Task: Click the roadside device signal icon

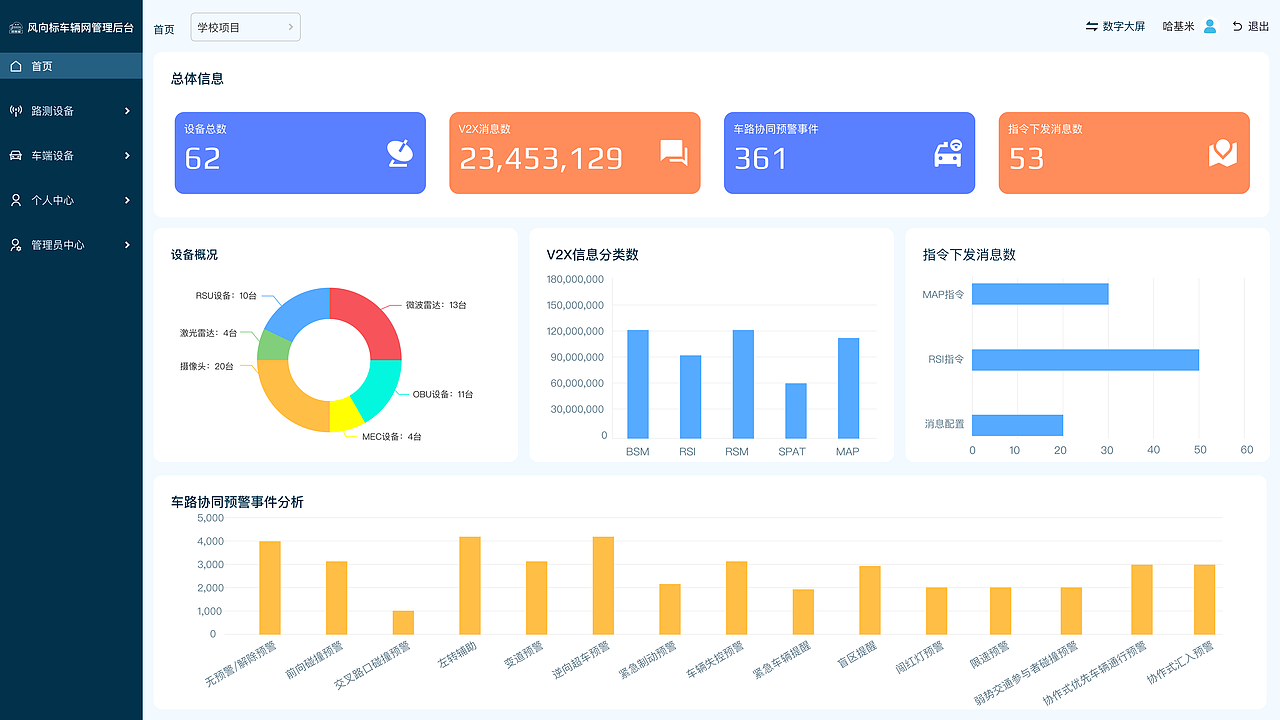Action: click(16, 111)
